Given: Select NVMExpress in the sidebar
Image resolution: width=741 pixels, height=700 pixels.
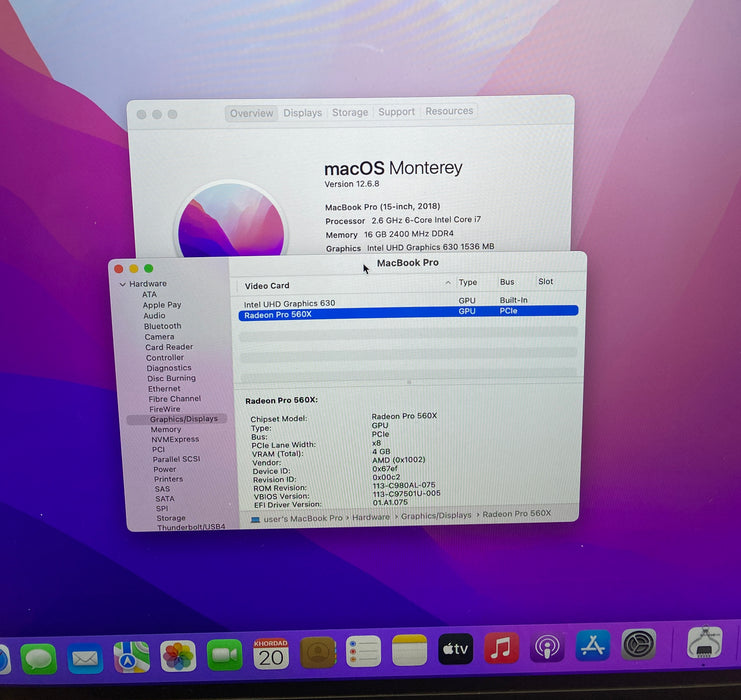Looking at the screenshot, I should (175, 440).
